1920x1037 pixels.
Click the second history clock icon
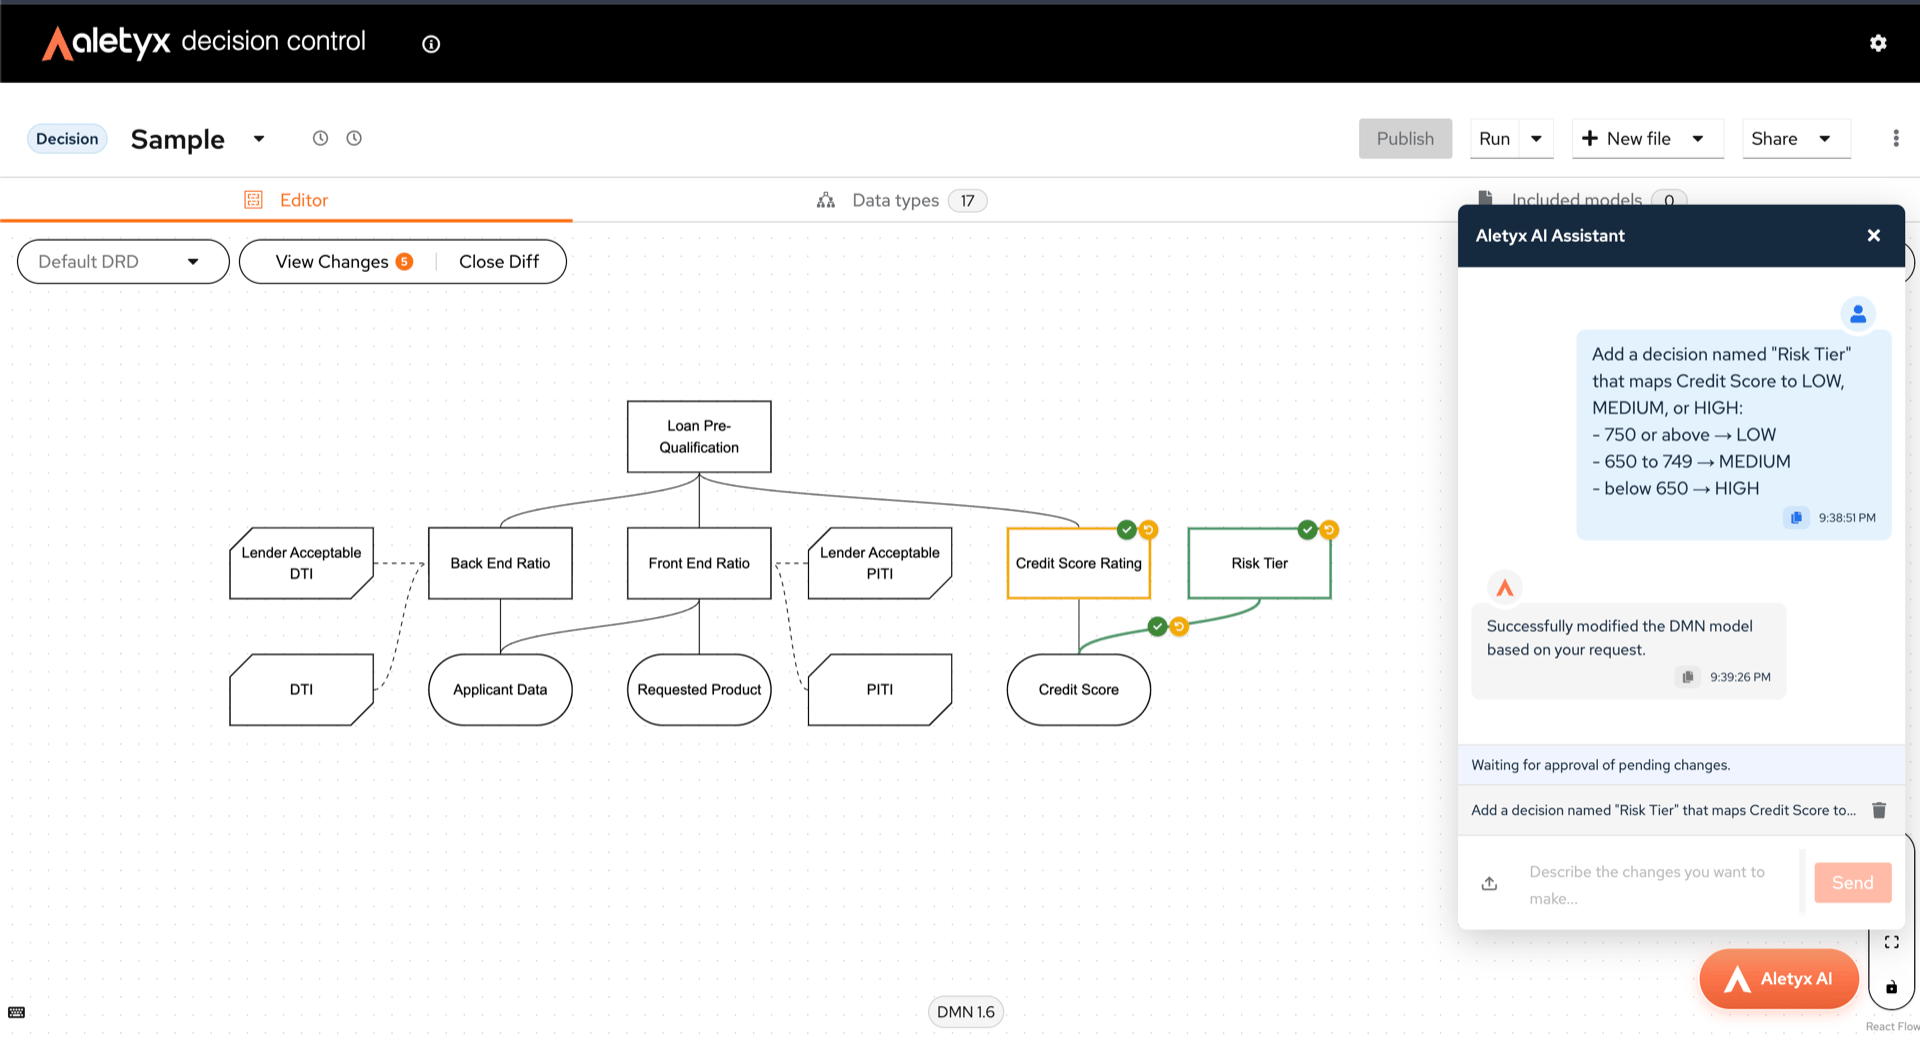tap(354, 138)
